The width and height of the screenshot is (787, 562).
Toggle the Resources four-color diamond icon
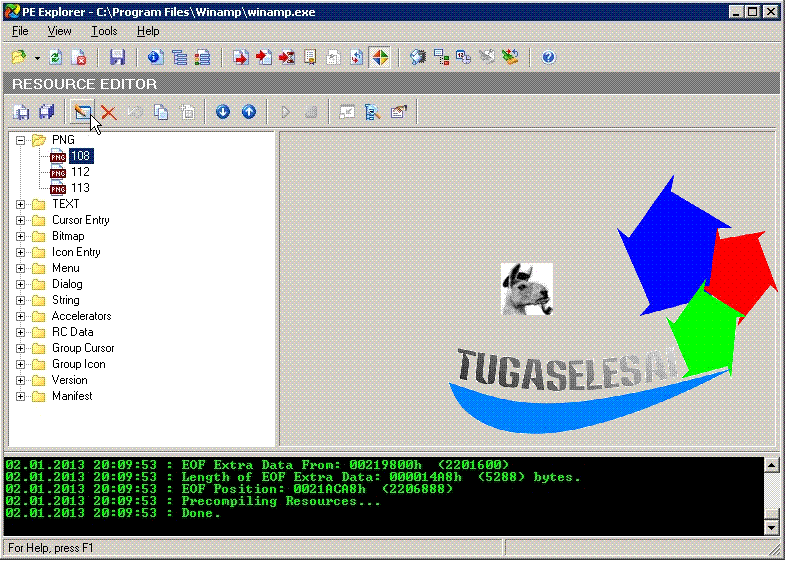point(380,57)
